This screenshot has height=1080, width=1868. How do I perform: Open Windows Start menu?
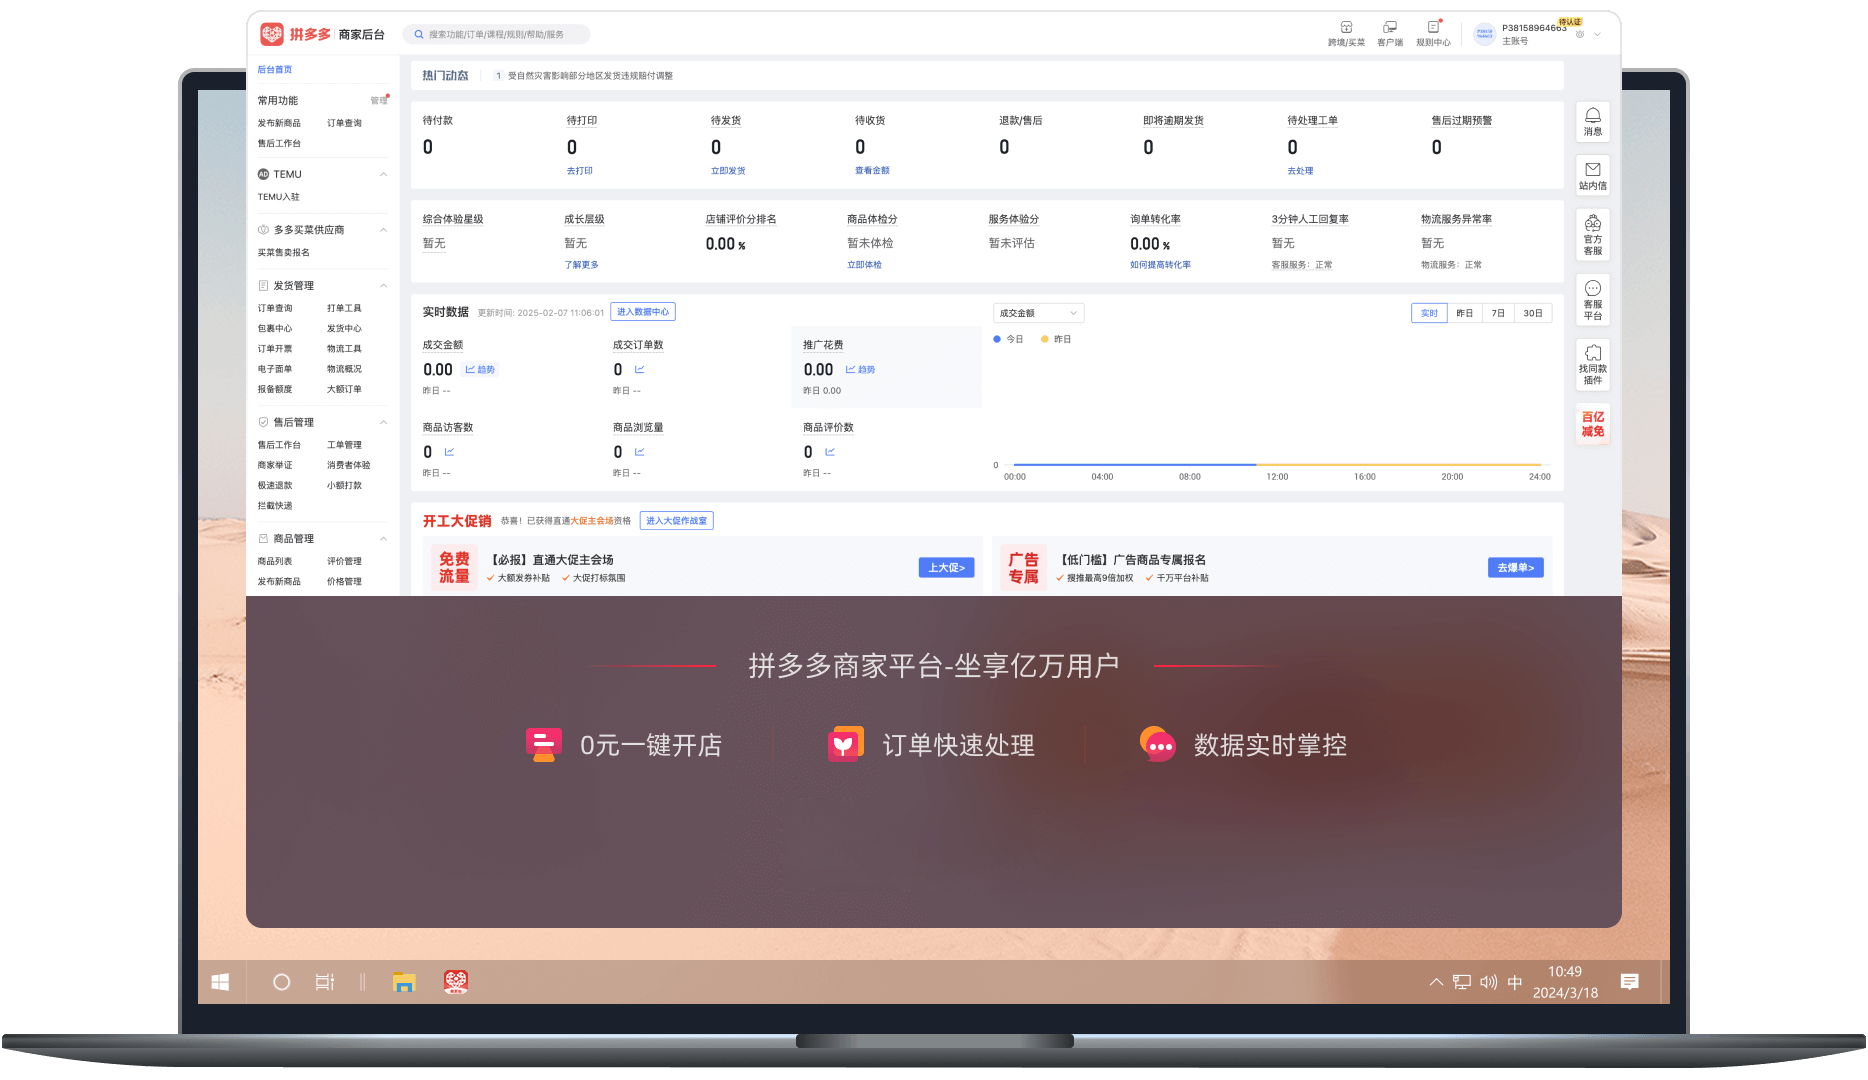220,982
